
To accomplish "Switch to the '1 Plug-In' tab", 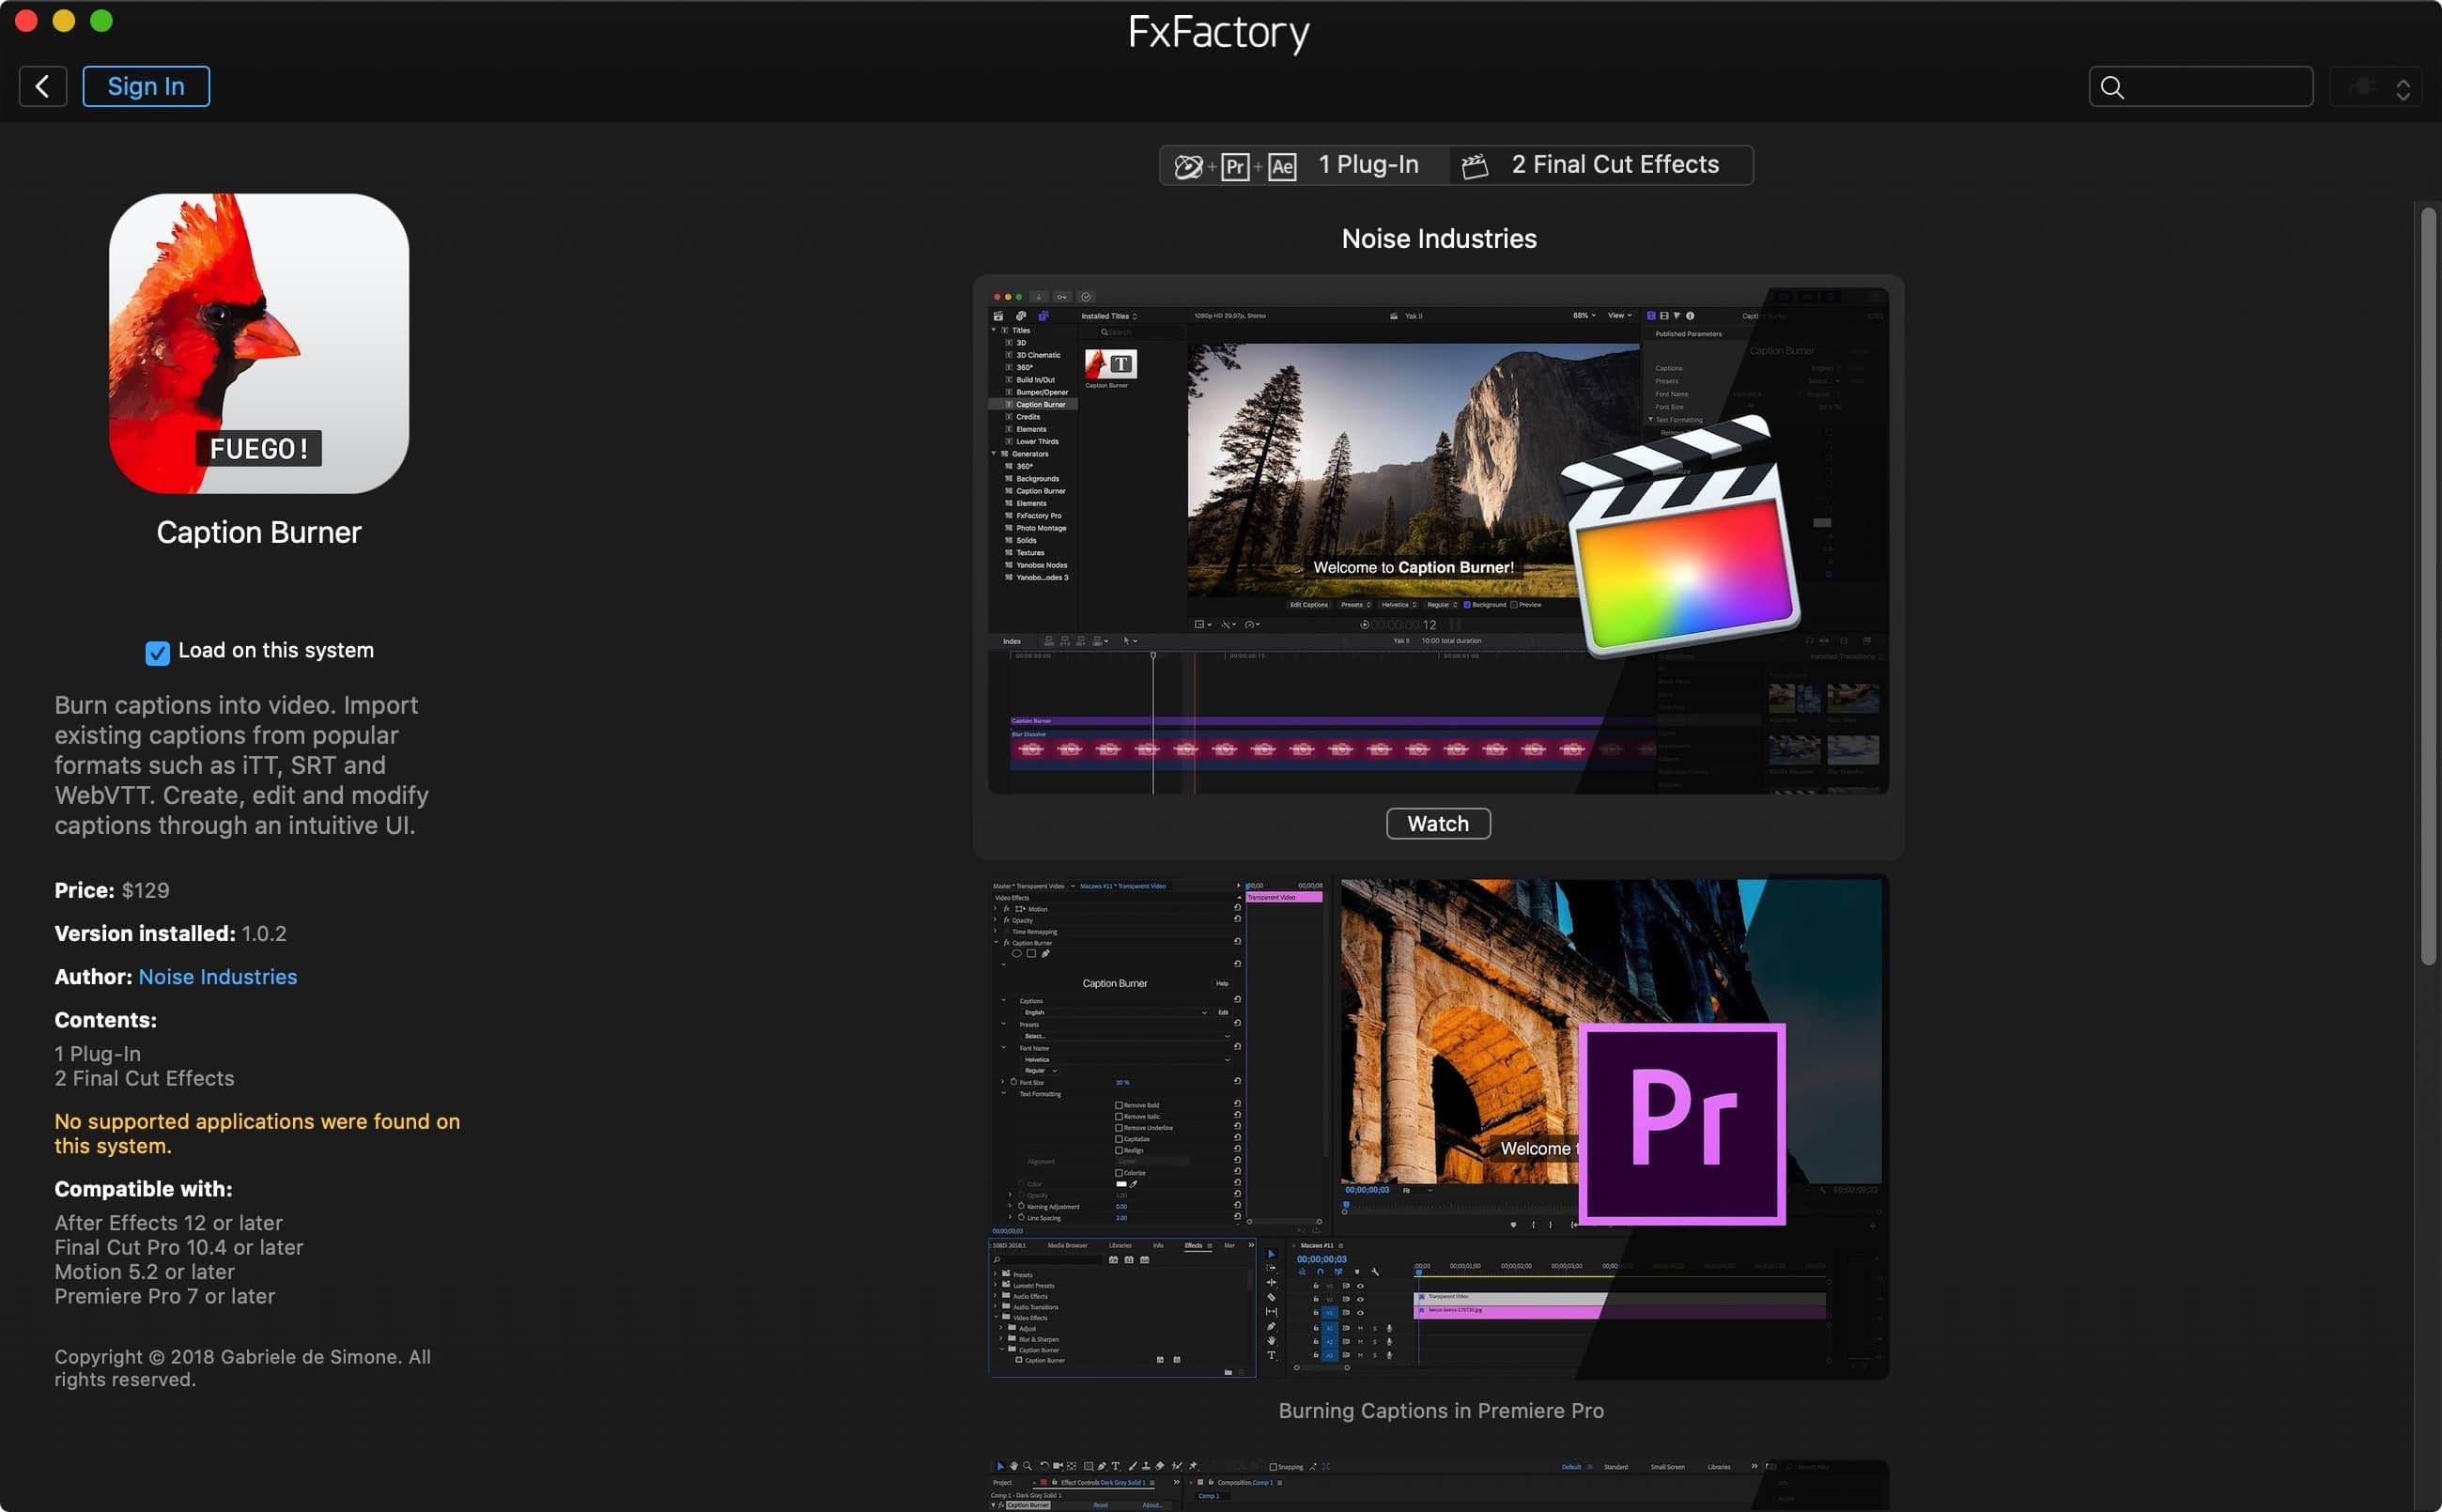I will point(1367,165).
